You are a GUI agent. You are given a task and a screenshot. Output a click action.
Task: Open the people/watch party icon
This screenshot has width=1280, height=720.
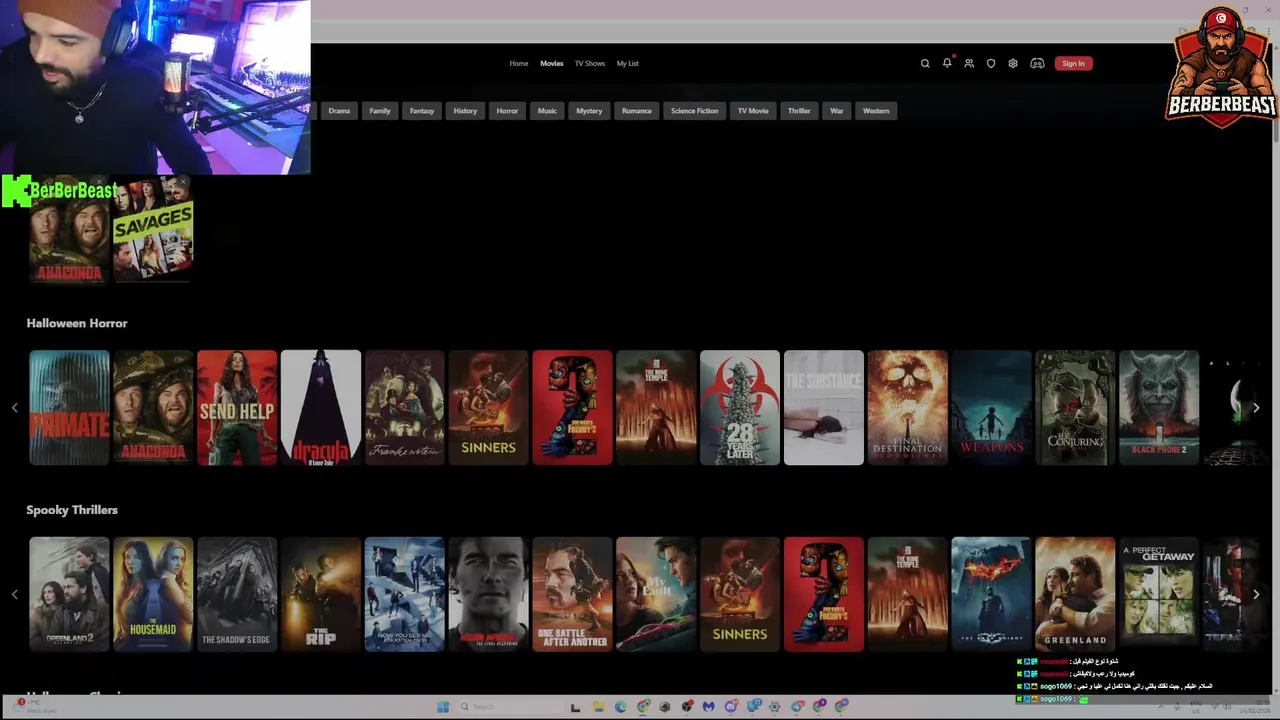coord(969,63)
